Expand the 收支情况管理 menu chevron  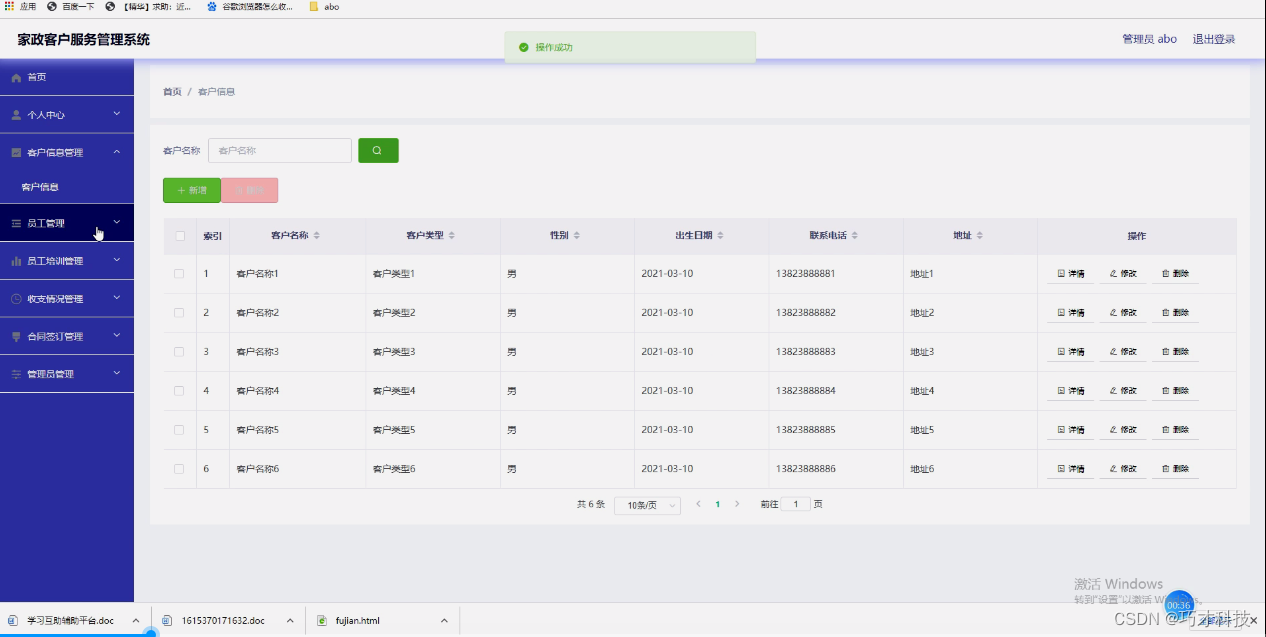[x=117, y=298]
